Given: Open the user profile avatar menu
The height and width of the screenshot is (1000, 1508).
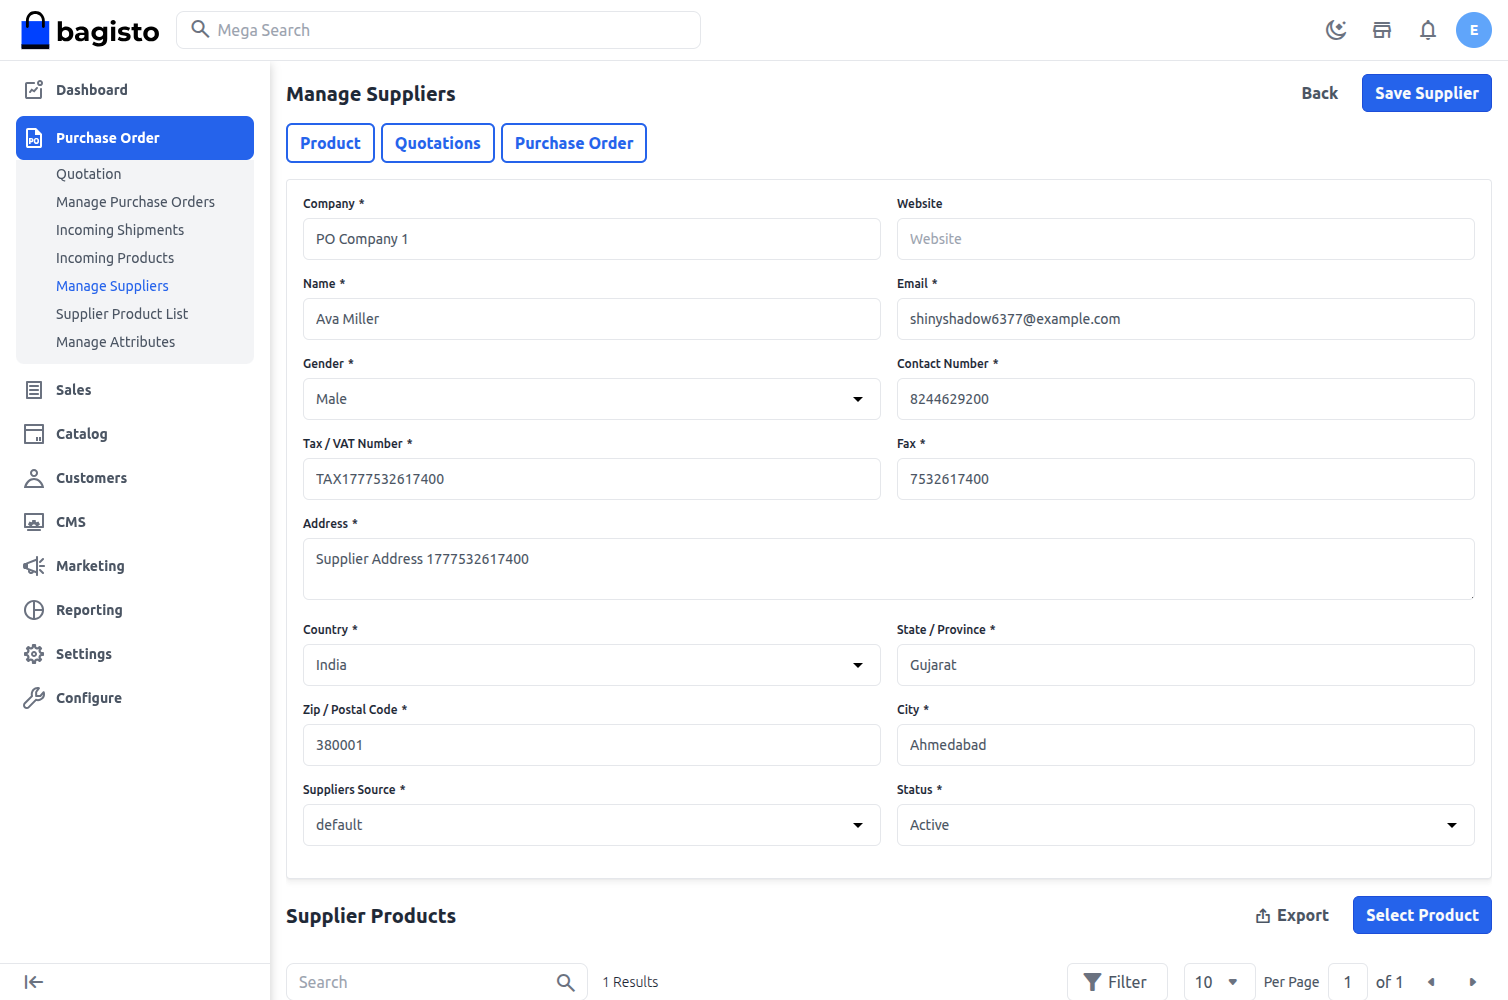Looking at the screenshot, I should pyautogui.click(x=1474, y=30).
